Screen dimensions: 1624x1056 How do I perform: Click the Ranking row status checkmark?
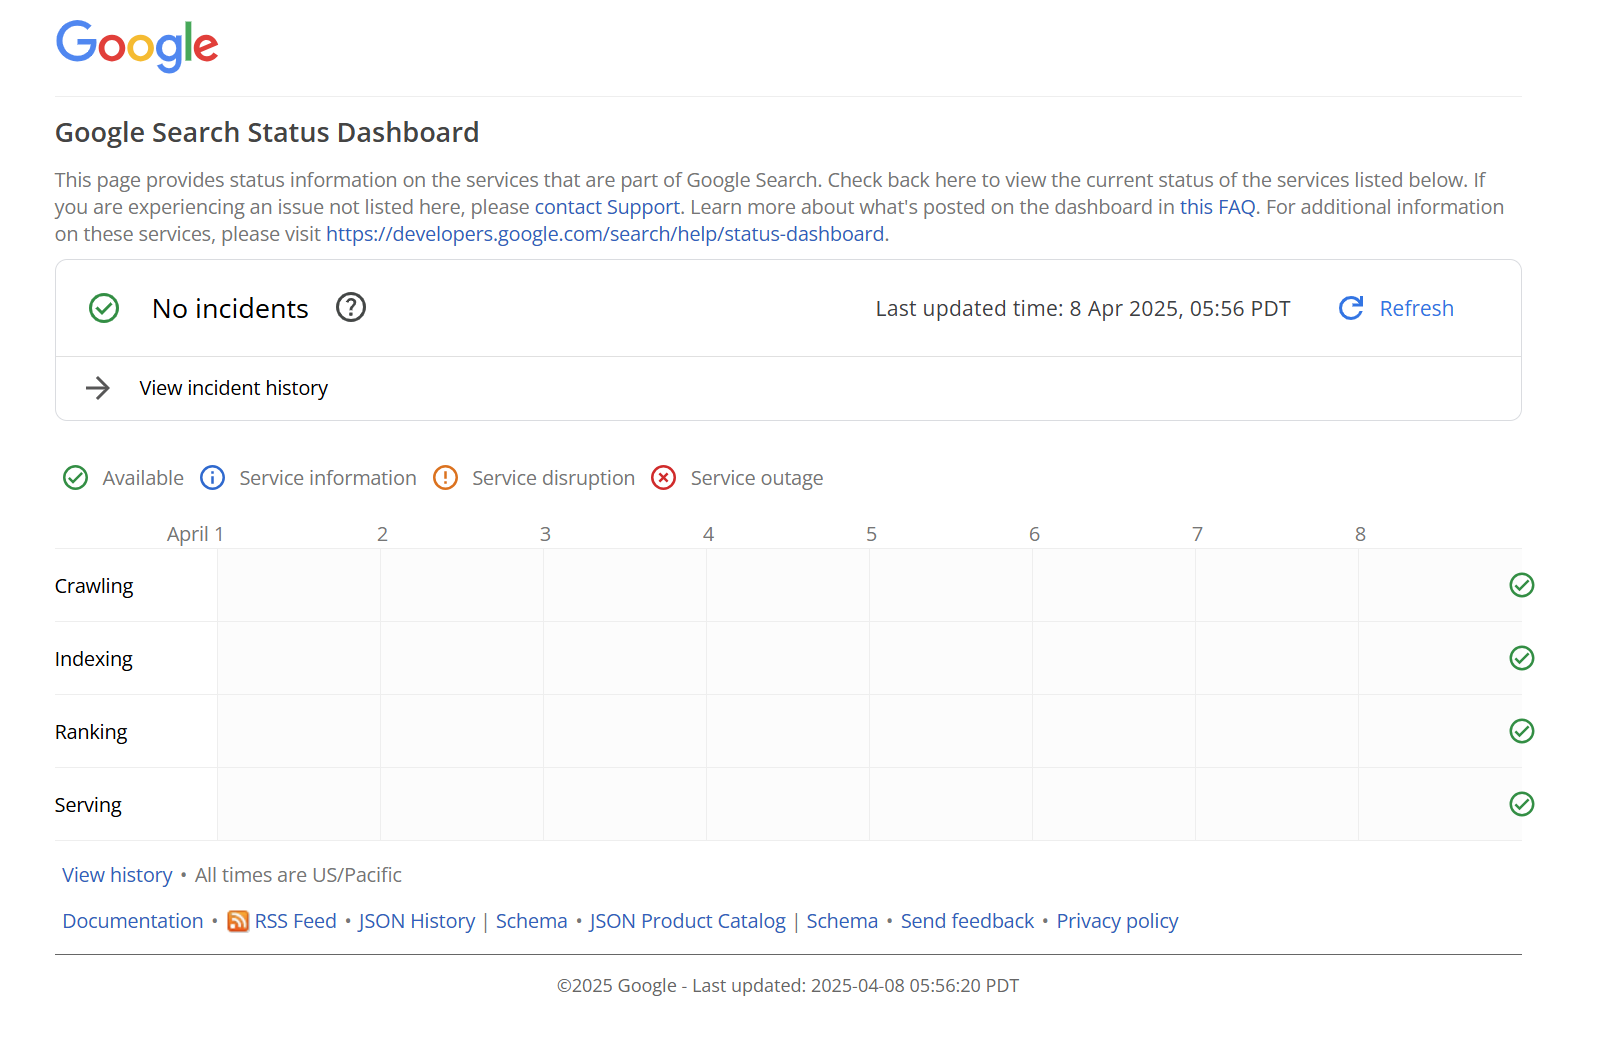click(1522, 731)
